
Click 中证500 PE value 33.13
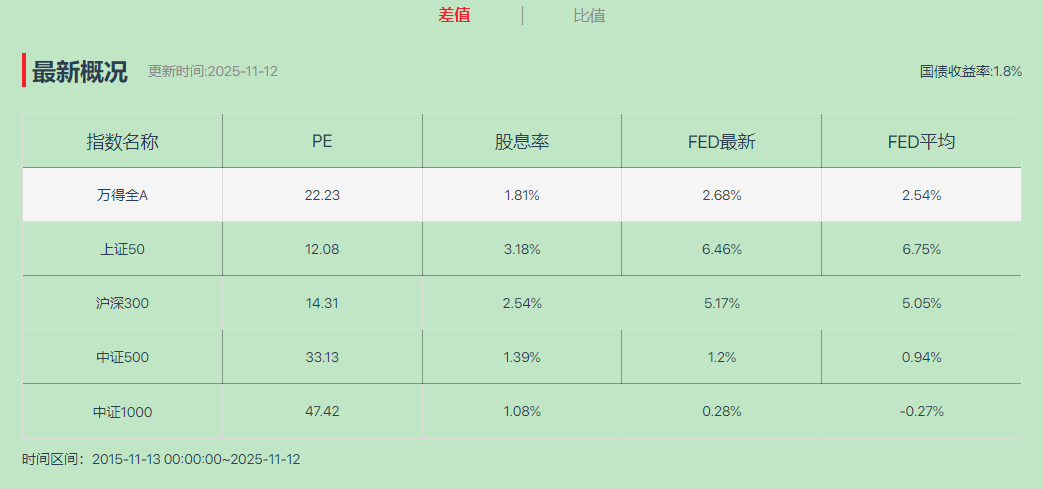click(322, 357)
